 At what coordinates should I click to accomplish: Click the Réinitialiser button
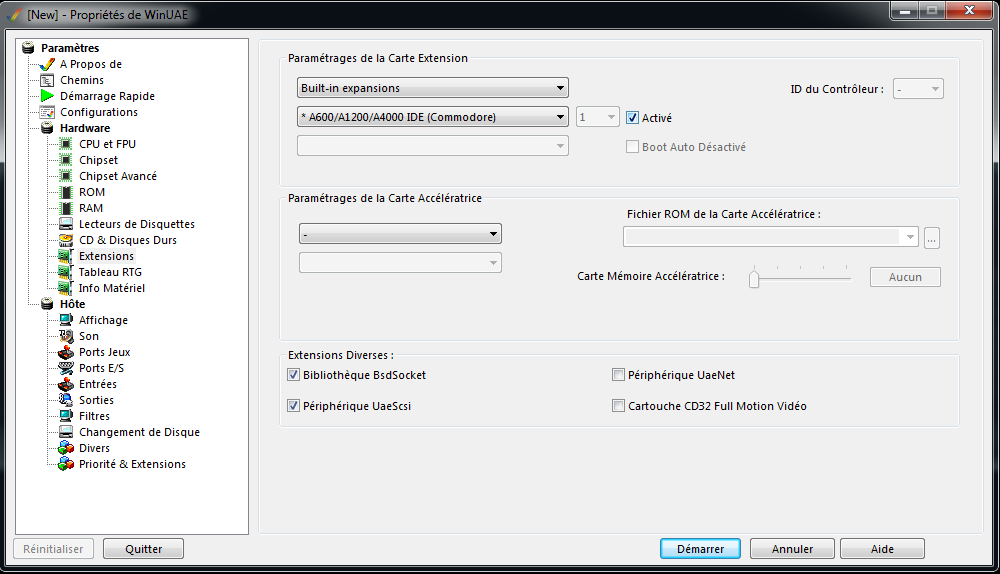[x=53, y=548]
